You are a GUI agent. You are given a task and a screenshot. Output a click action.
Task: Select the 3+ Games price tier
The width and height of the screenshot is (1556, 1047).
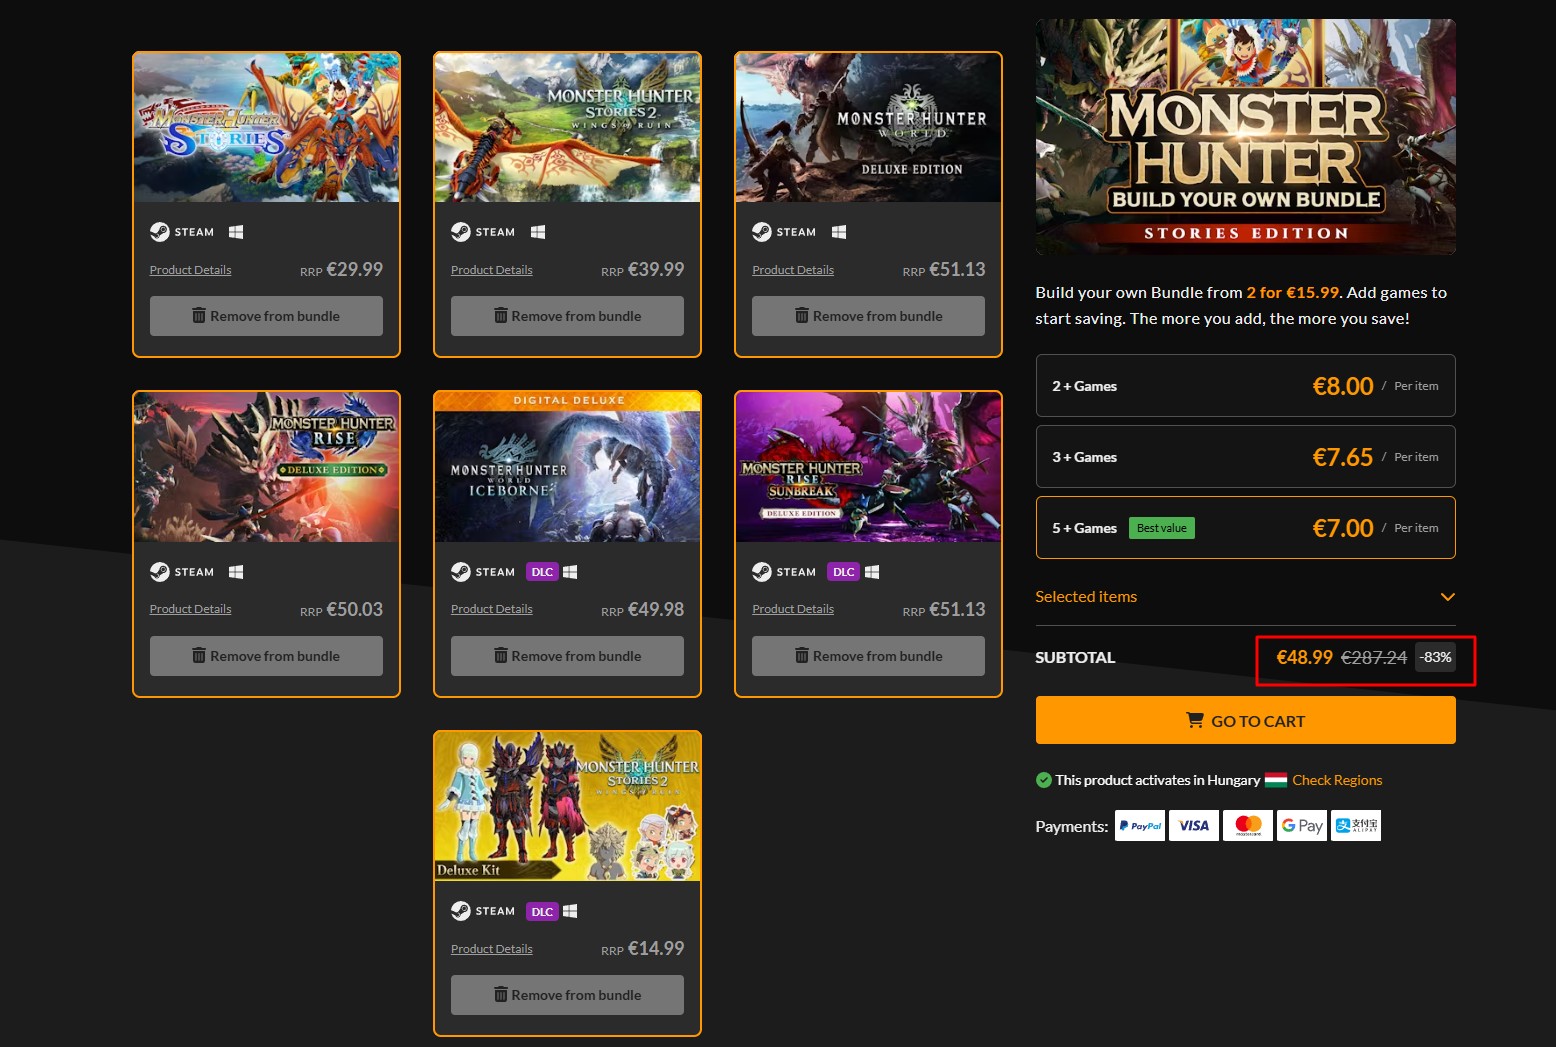[1245, 456]
